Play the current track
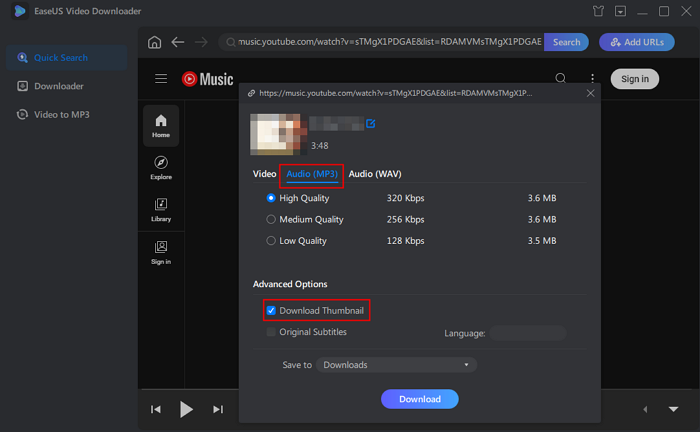700x432 pixels. pos(186,409)
